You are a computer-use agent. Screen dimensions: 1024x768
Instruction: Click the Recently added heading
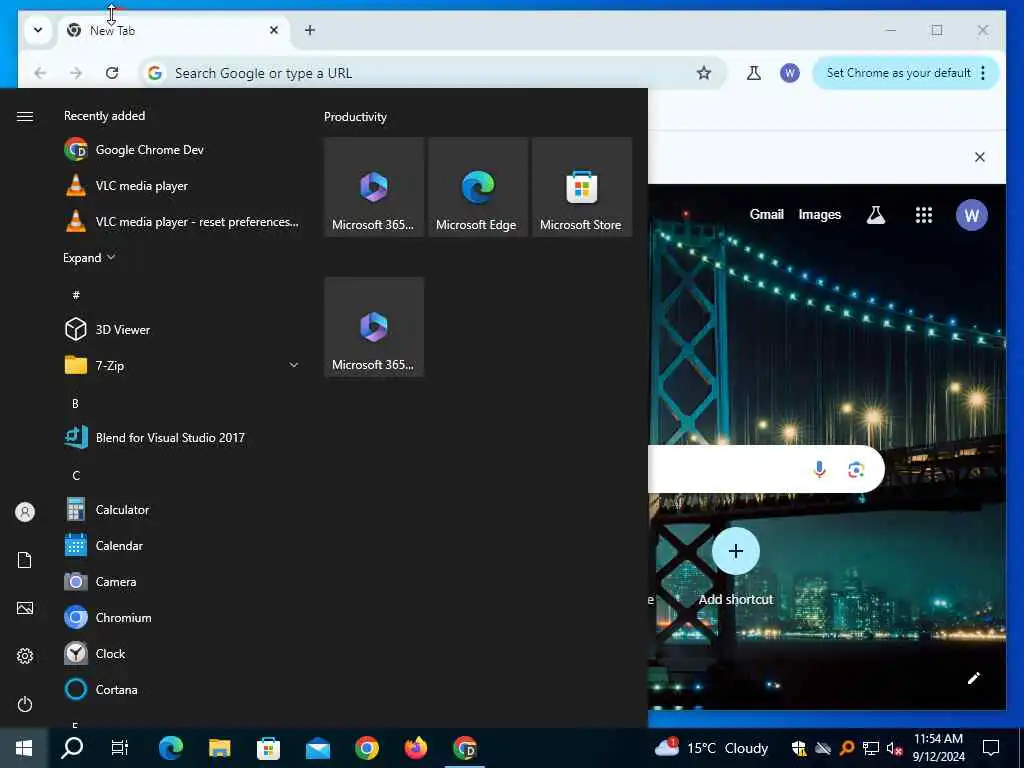[104, 116]
